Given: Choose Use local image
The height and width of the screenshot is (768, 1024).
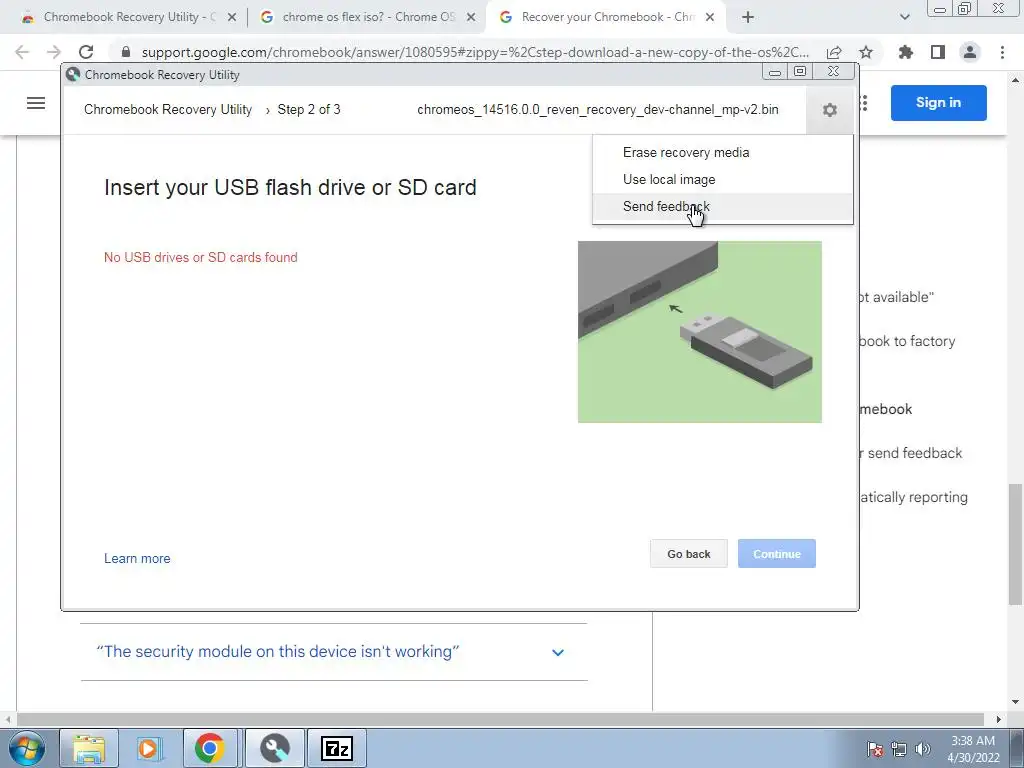Looking at the screenshot, I should click(x=669, y=180).
